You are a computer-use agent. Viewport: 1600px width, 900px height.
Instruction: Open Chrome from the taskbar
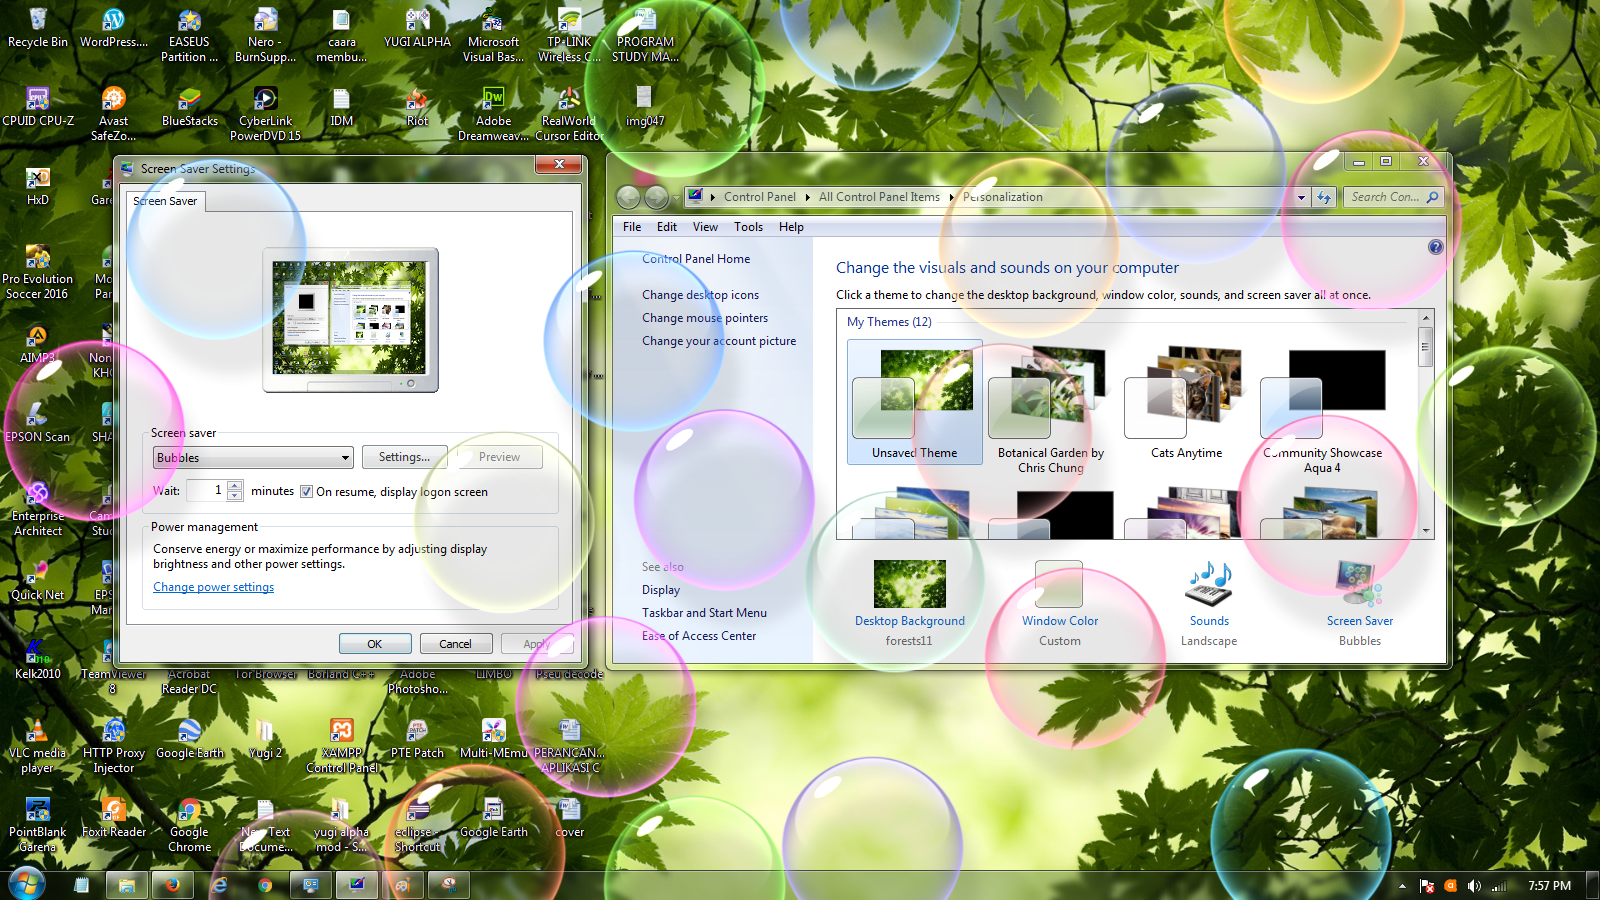[x=265, y=885]
